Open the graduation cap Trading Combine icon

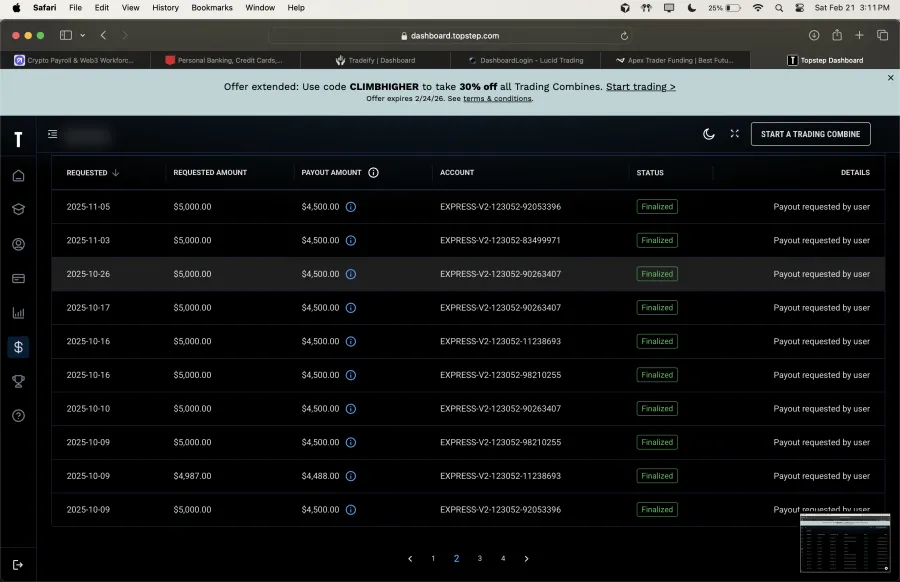(18, 209)
